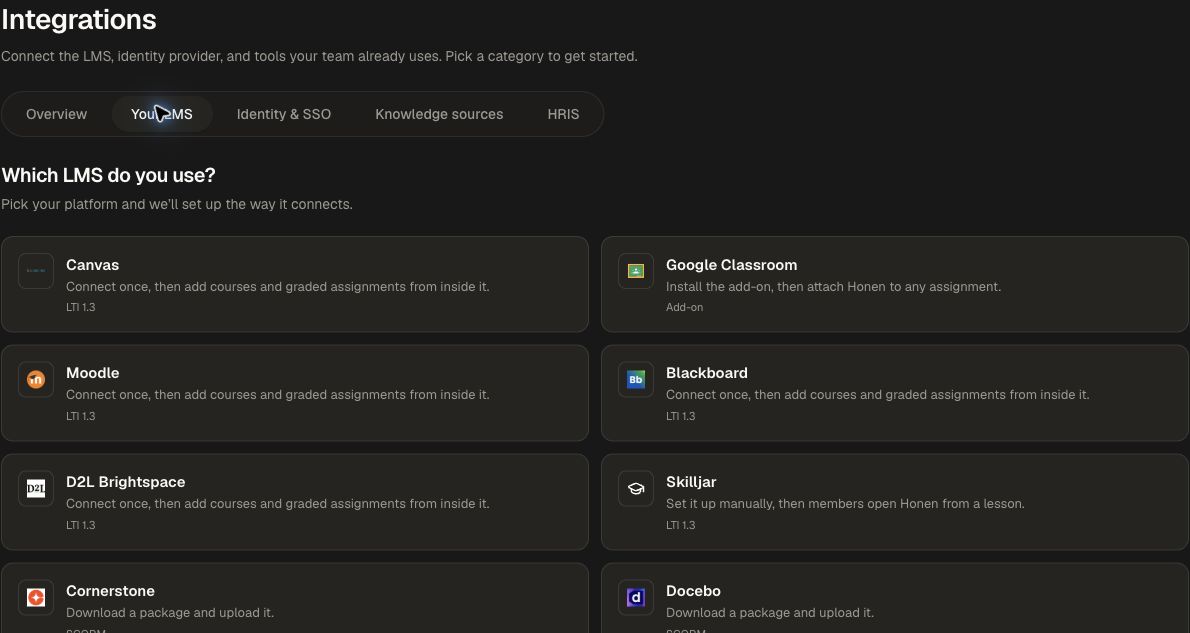Switch to the Overview tab
This screenshot has width=1190, height=633.
pyautogui.click(x=56, y=114)
